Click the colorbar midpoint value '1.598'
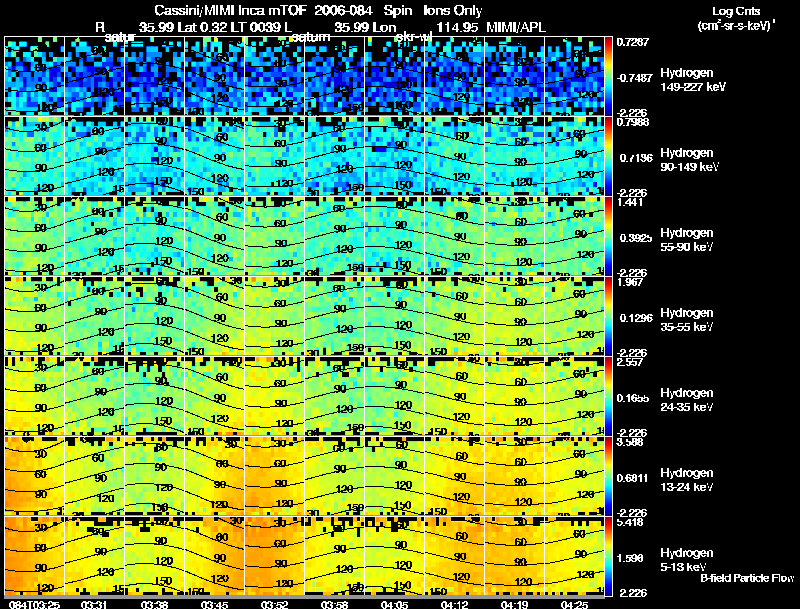The height and width of the screenshot is (609, 800). coord(630,559)
